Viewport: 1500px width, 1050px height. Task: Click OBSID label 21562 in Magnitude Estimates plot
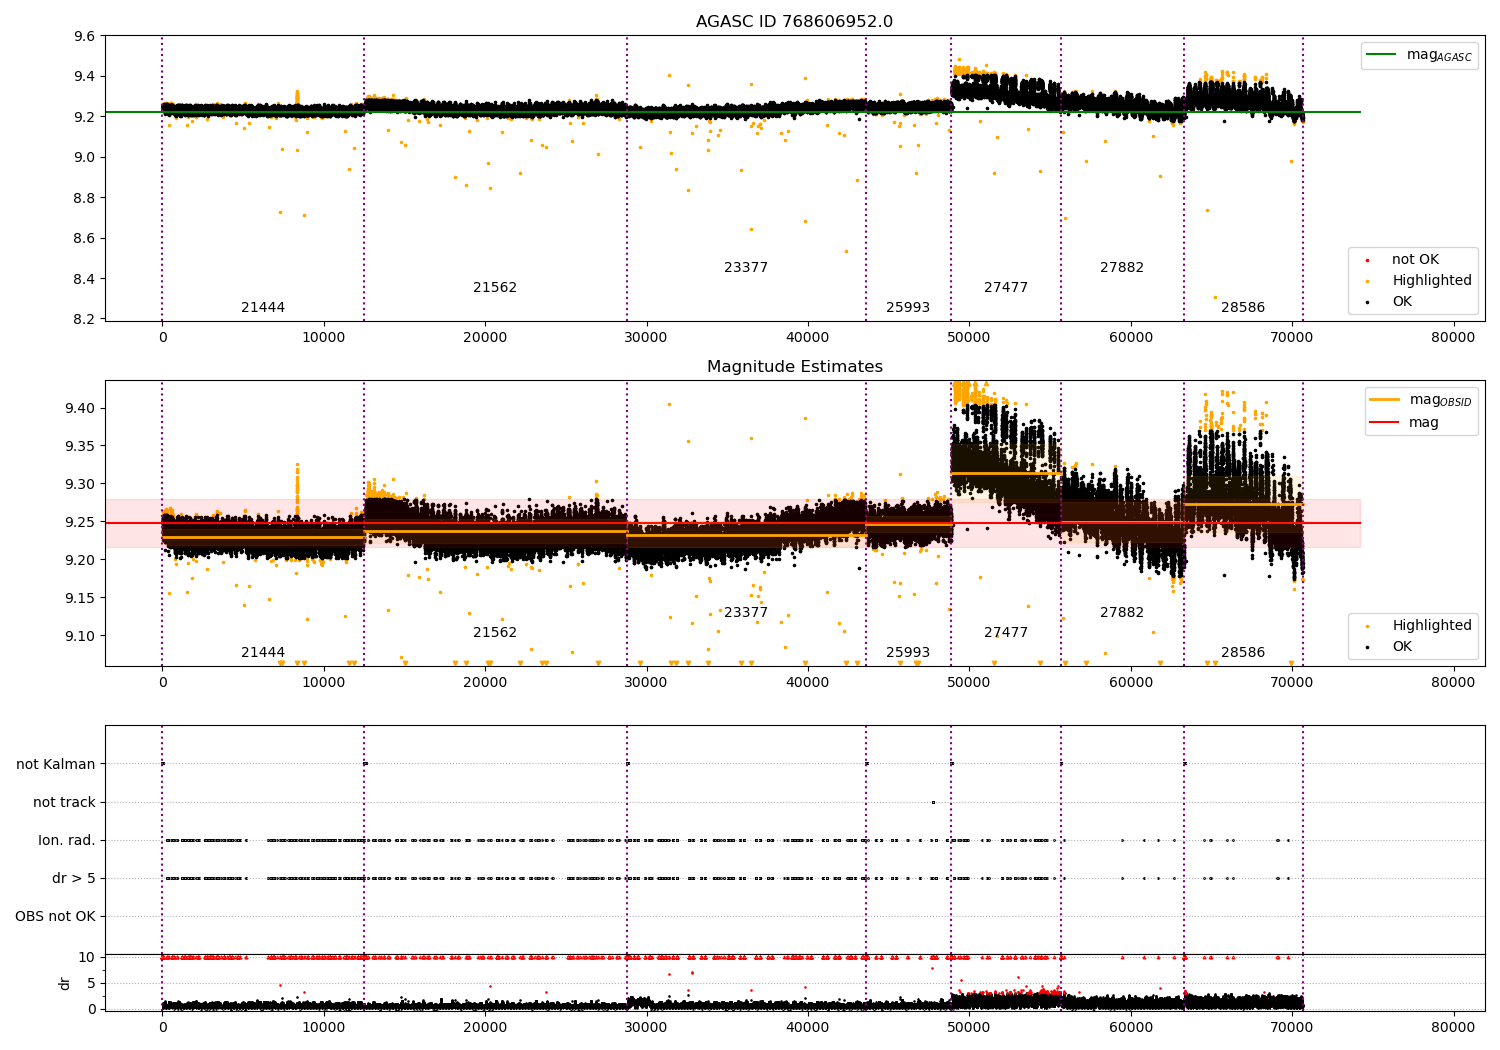(495, 632)
